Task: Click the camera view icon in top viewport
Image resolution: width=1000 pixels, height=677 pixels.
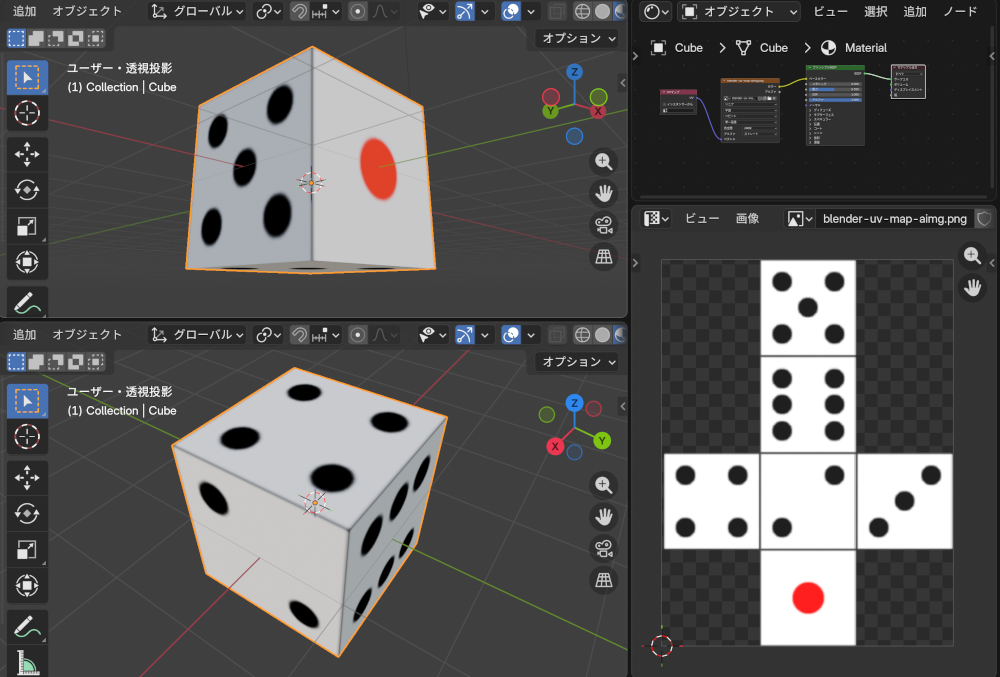Action: click(x=603, y=225)
